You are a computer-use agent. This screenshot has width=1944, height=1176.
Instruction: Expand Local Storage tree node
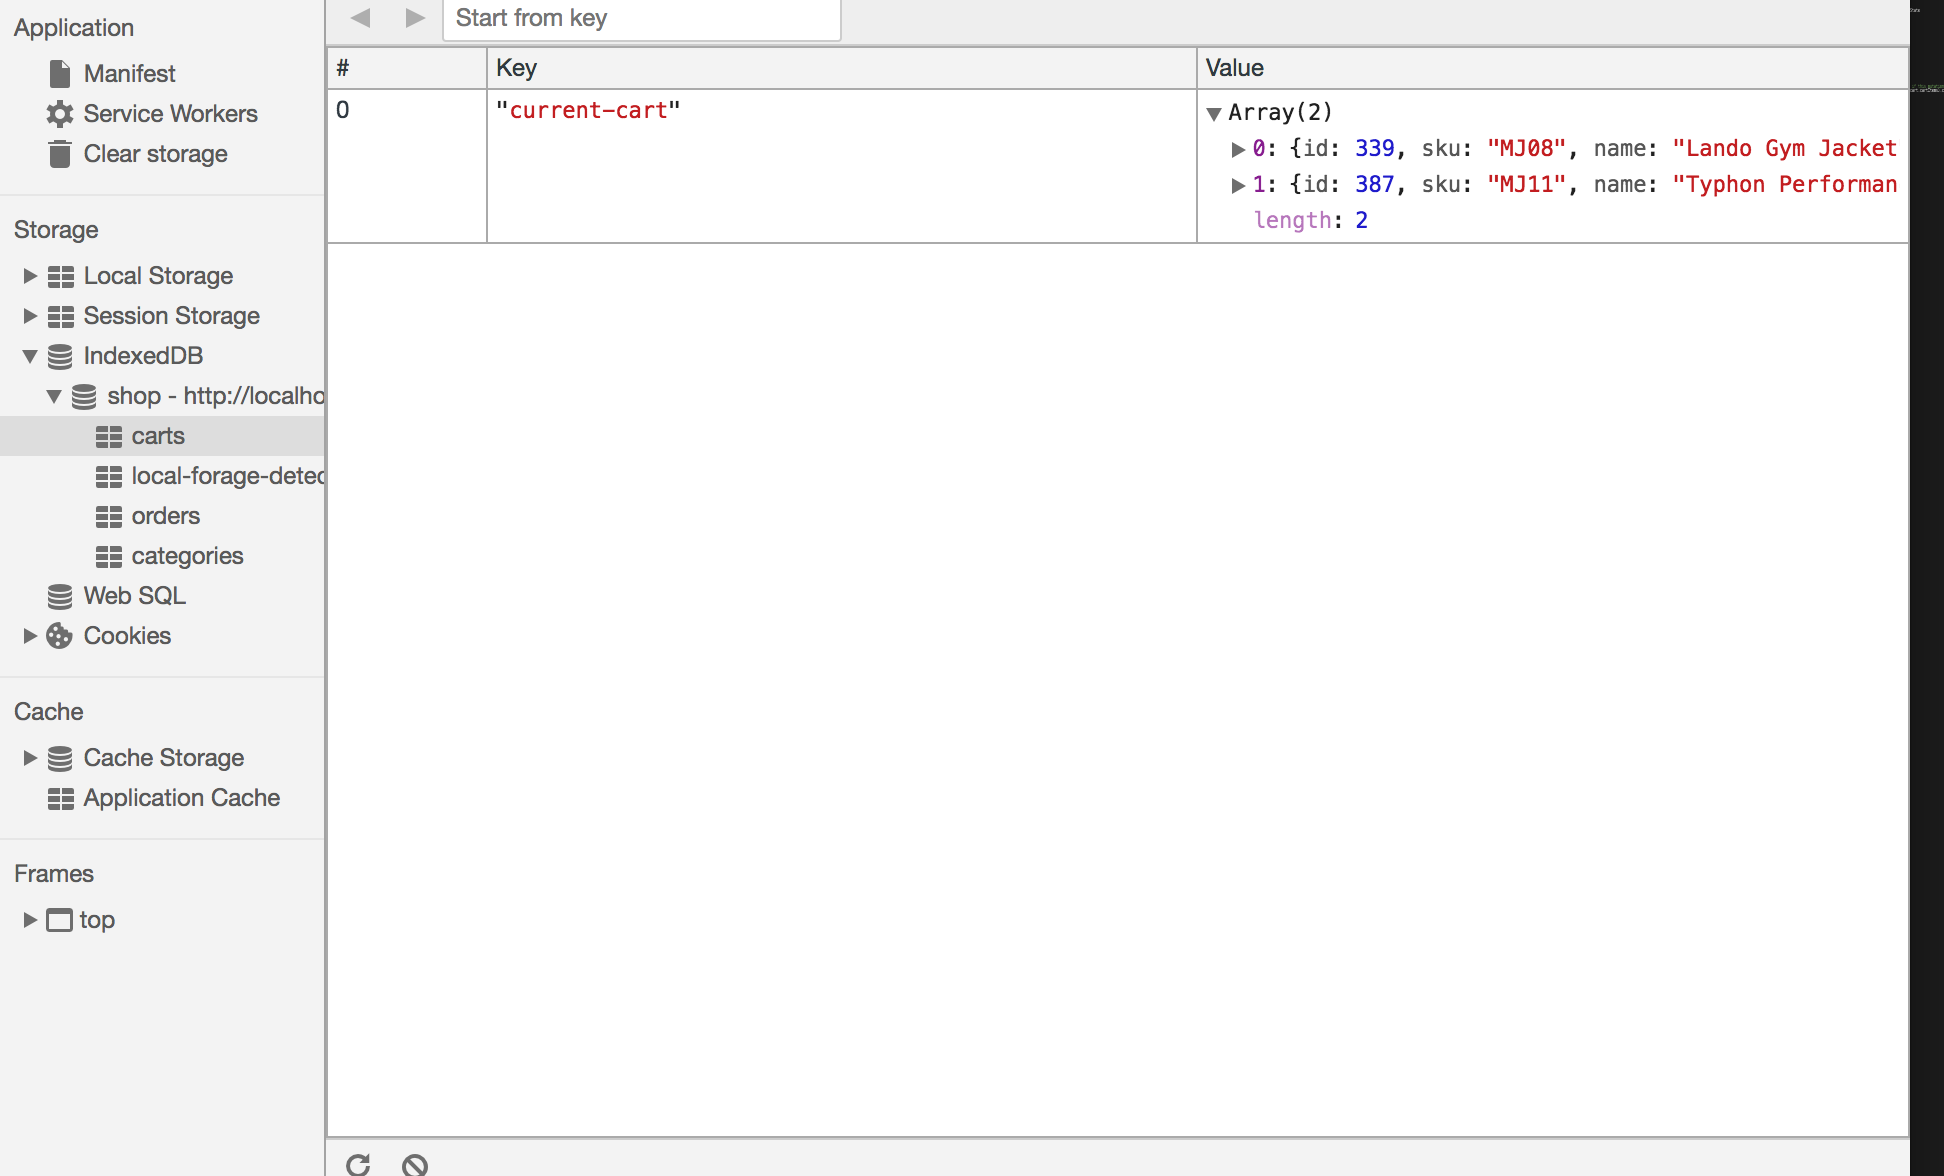(x=30, y=276)
